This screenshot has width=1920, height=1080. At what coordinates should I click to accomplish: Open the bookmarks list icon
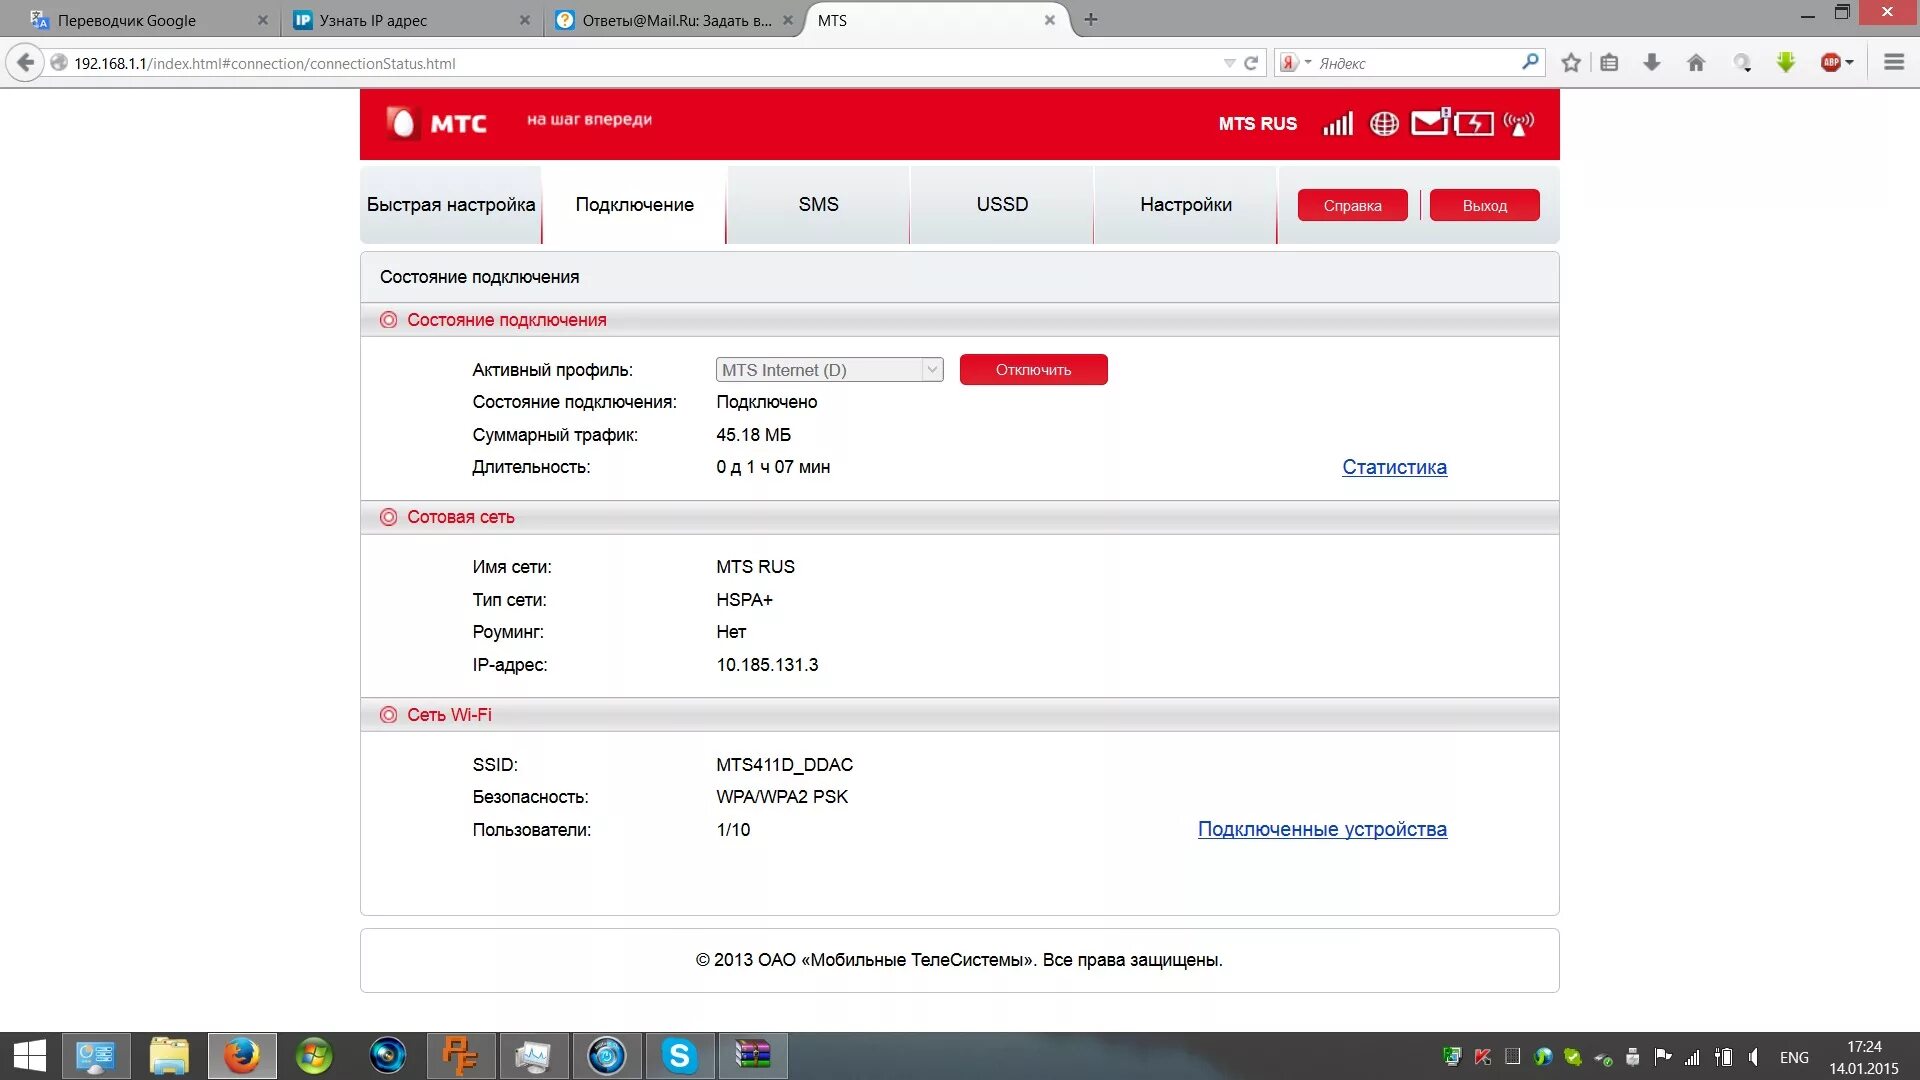(x=1609, y=63)
